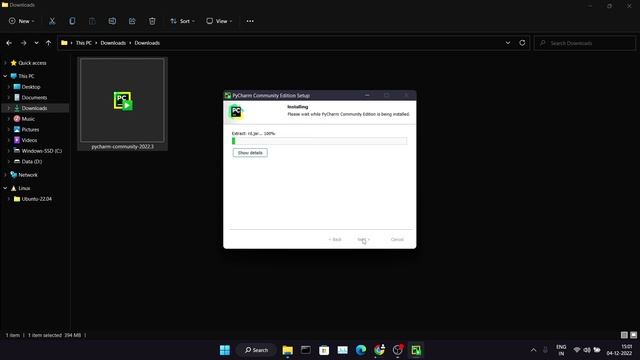The image size is (640, 360).
Task: Click the Paste icon in File Explorer toolbar
Action: pyautogui.click(x=92, y=21)
